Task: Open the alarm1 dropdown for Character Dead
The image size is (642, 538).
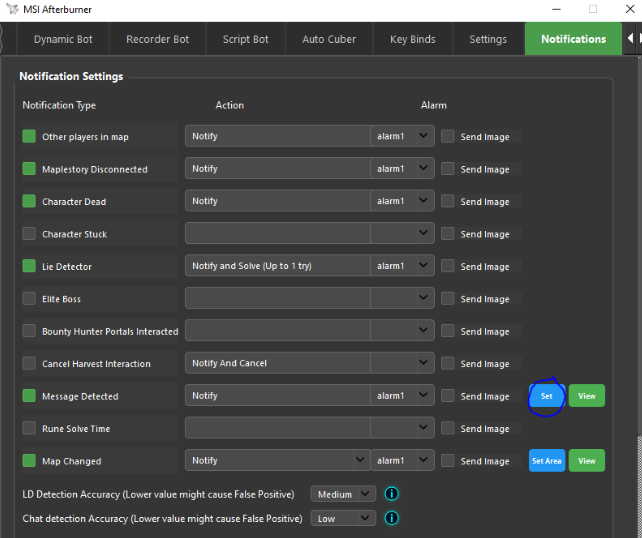Action: click(x=402, y=201)
